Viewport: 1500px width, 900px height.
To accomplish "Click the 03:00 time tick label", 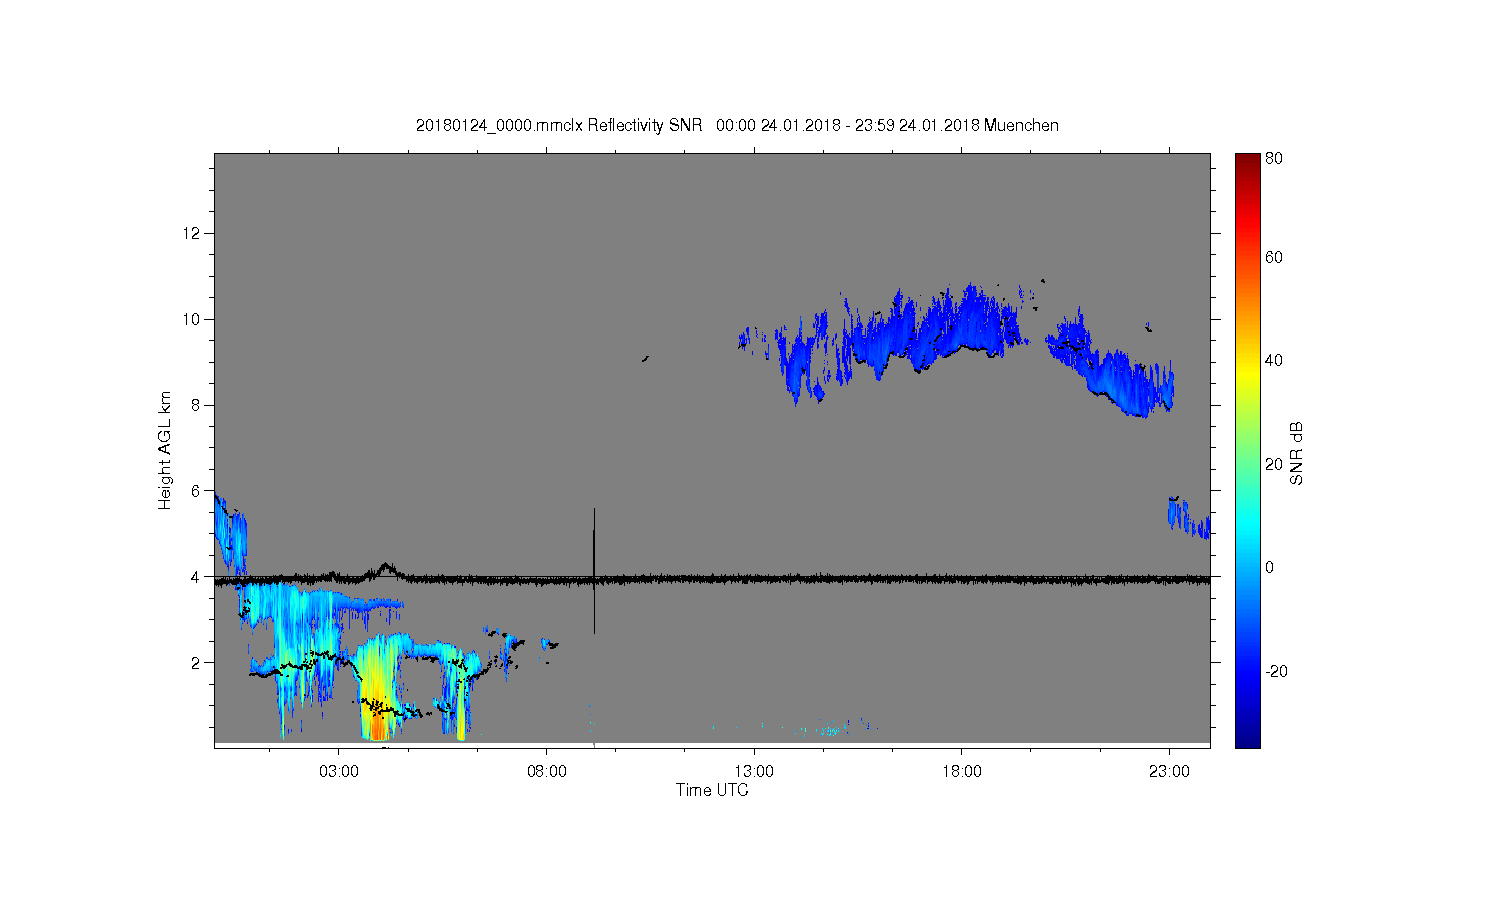I will [339, 772].
